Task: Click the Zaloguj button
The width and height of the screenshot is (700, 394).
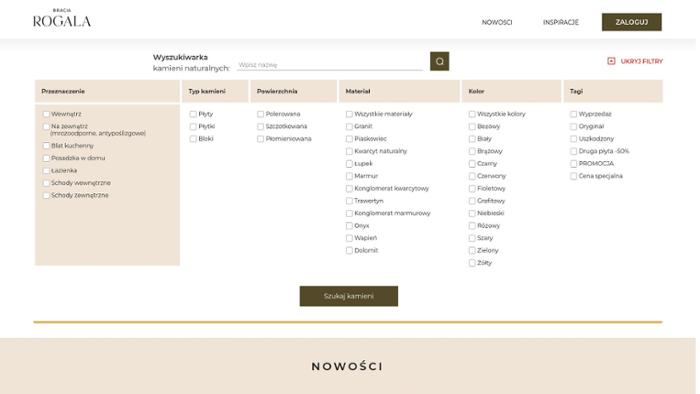Action: (x=631, y=22)
